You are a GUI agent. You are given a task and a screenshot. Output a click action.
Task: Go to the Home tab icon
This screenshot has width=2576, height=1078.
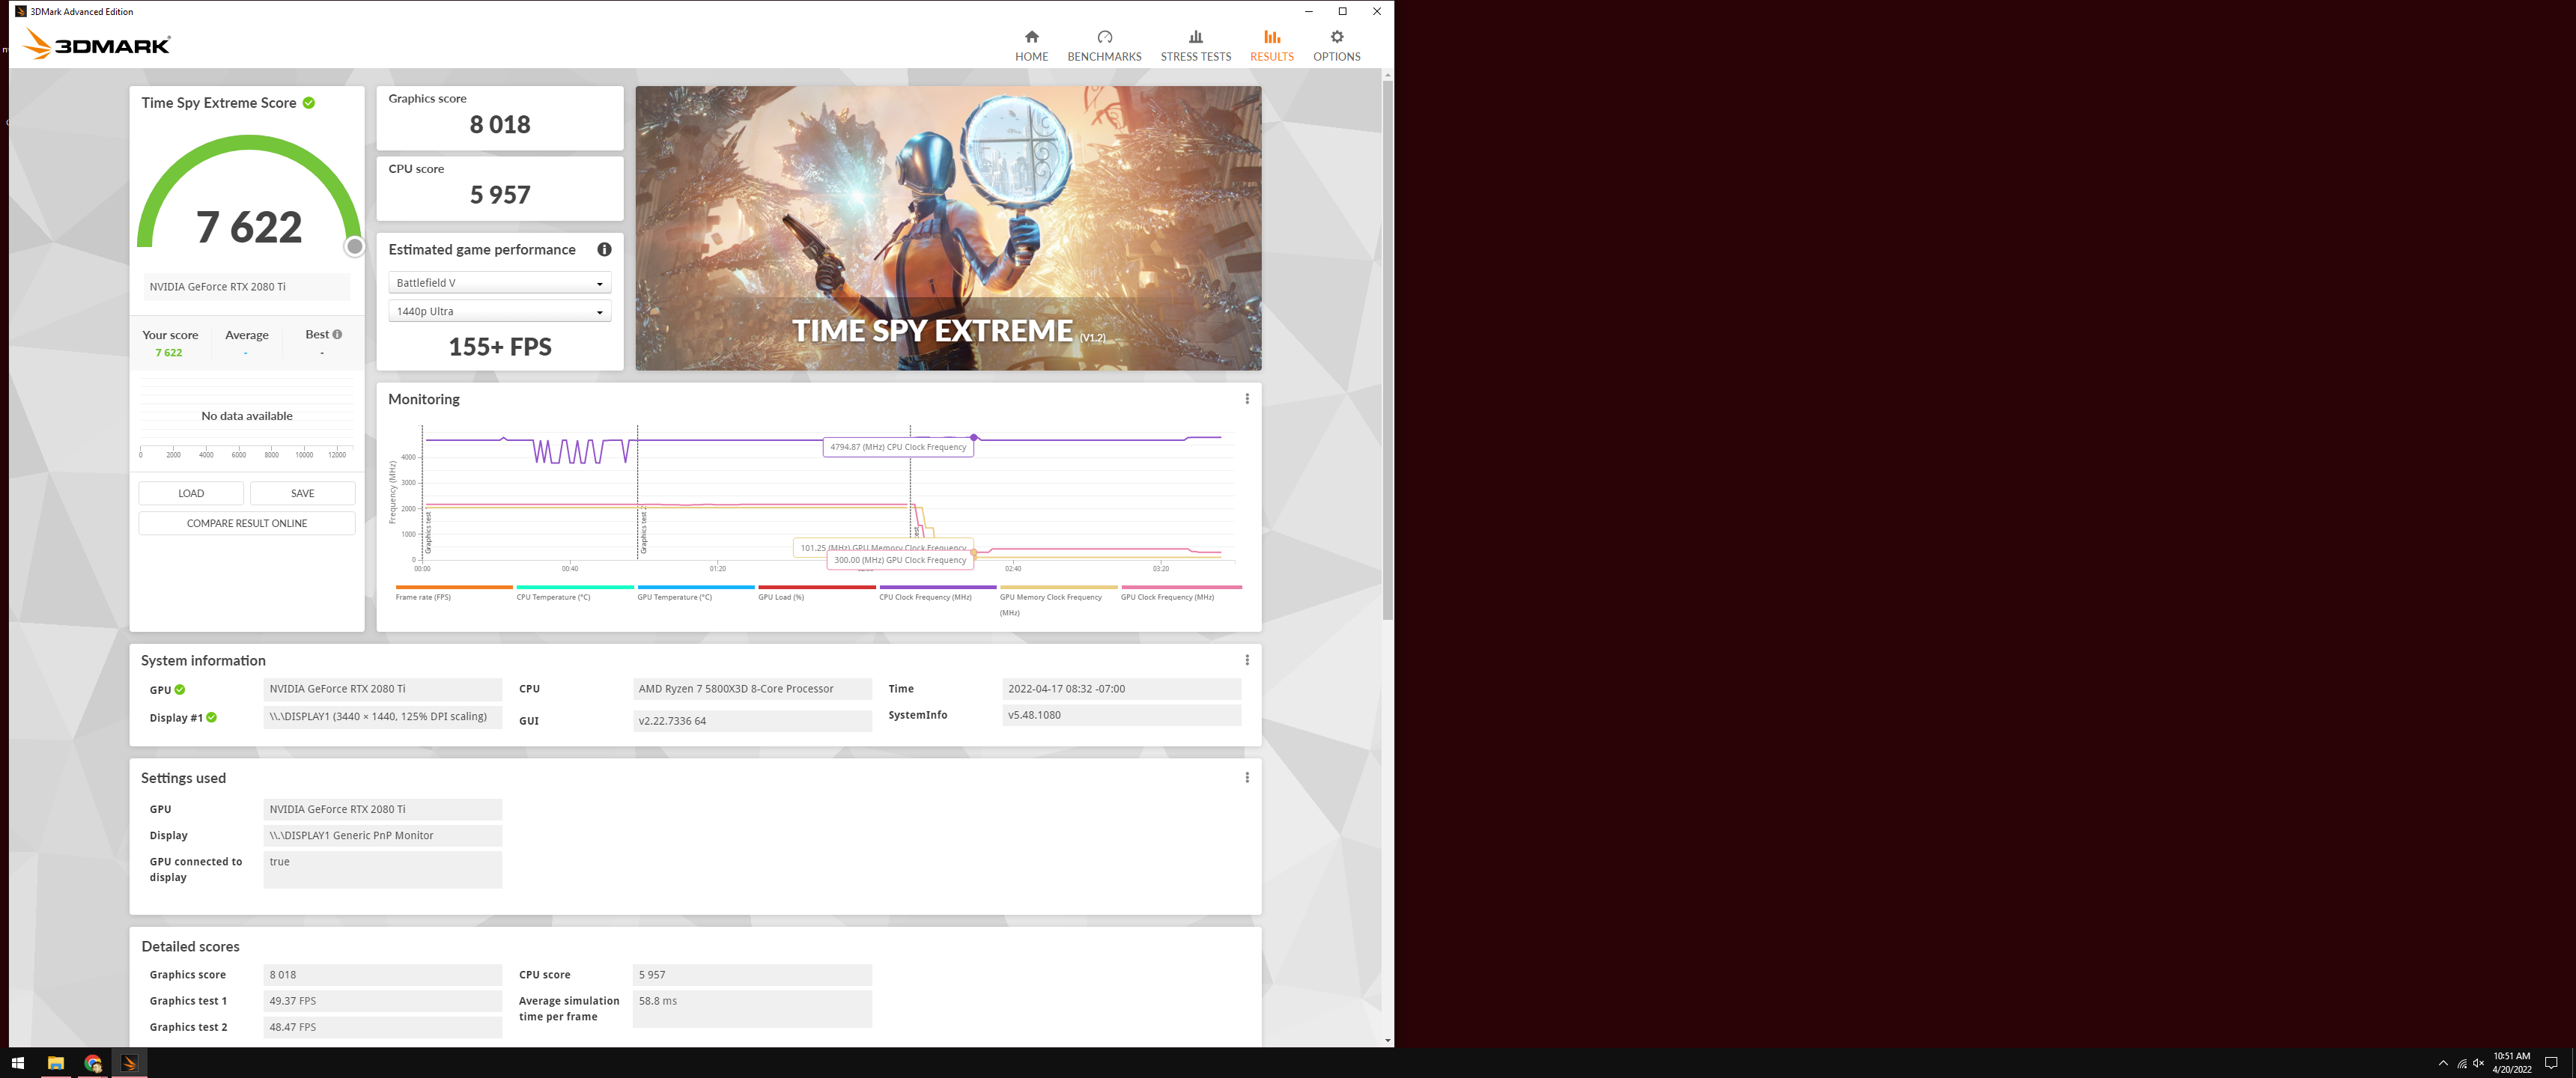click(x=1031, y=37)
